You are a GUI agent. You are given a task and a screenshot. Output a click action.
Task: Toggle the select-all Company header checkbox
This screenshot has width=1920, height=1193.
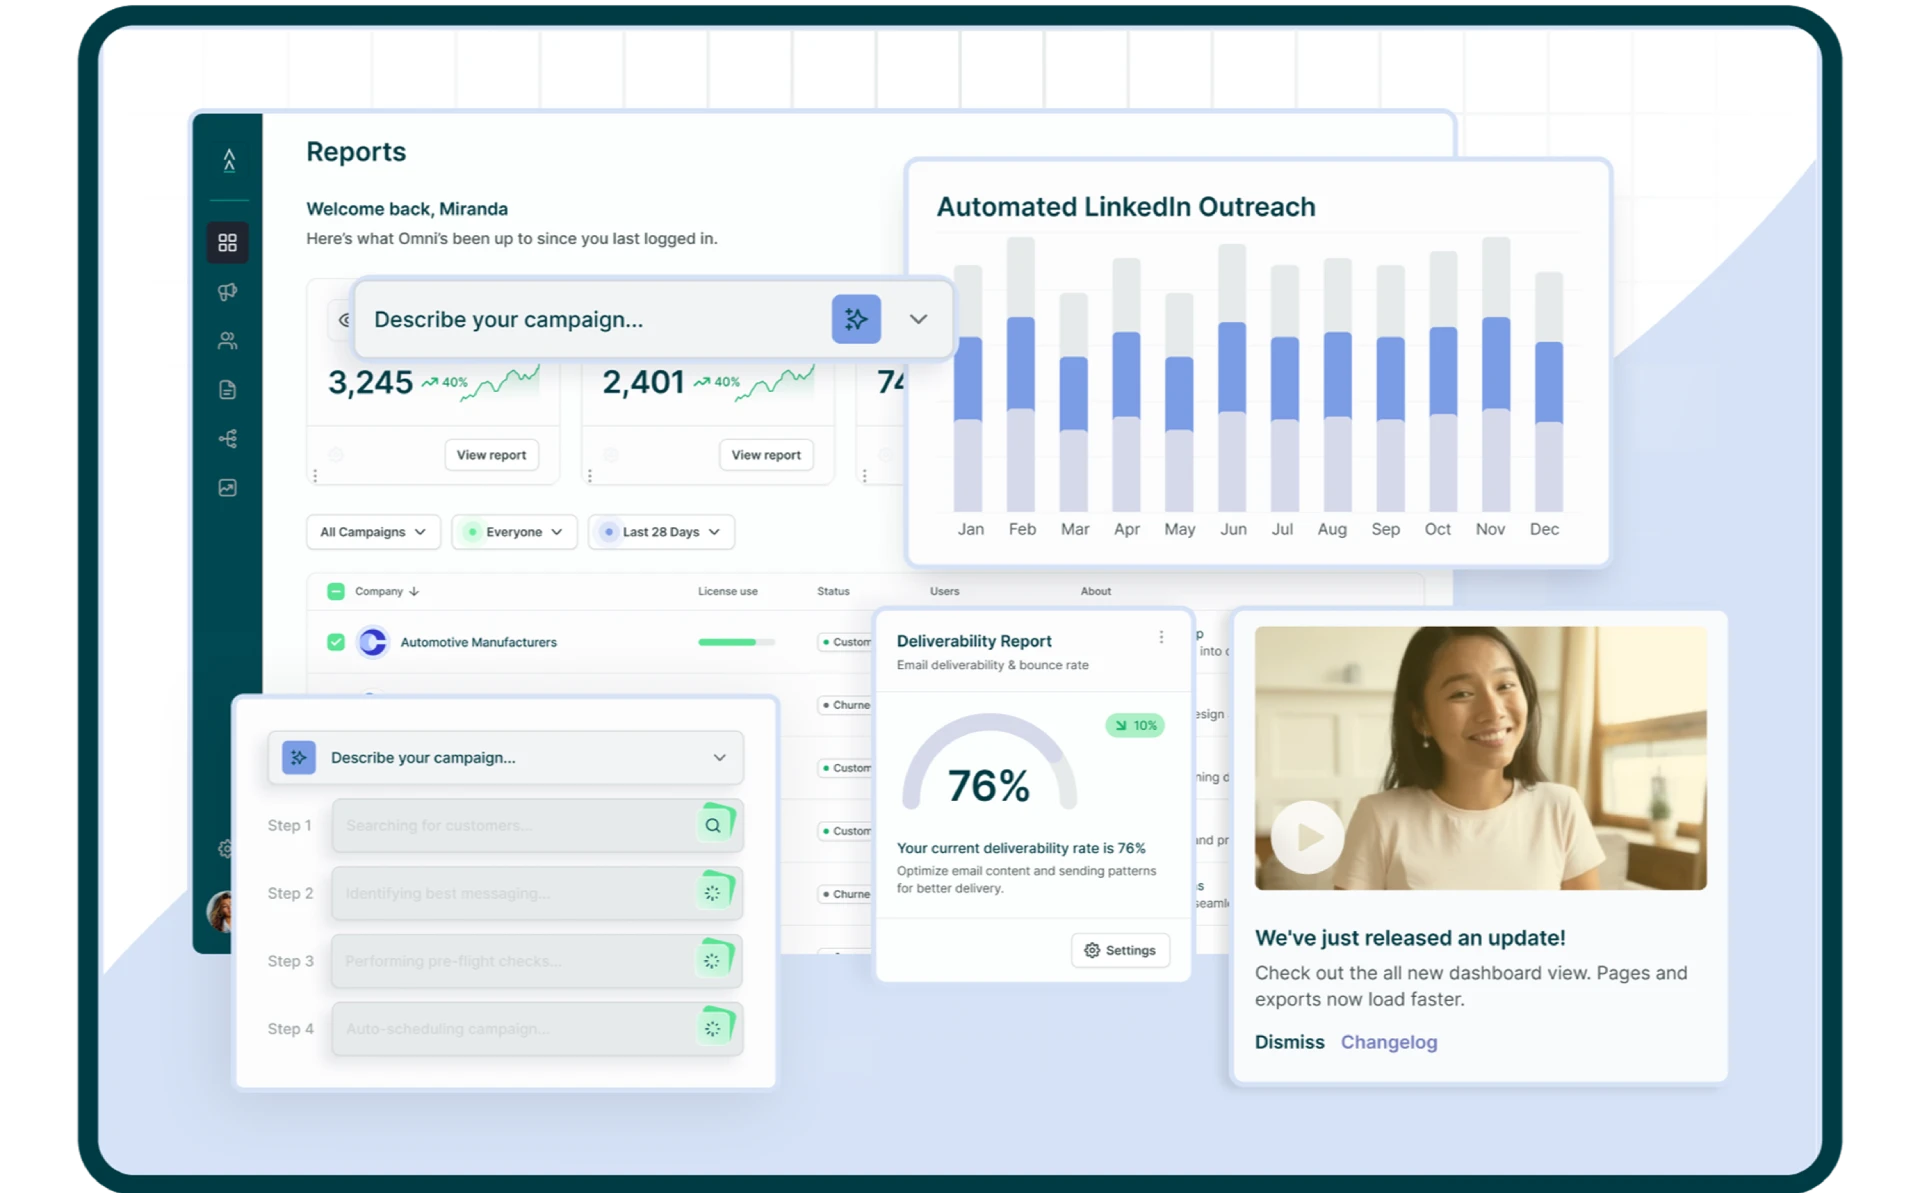coord(336,591)
